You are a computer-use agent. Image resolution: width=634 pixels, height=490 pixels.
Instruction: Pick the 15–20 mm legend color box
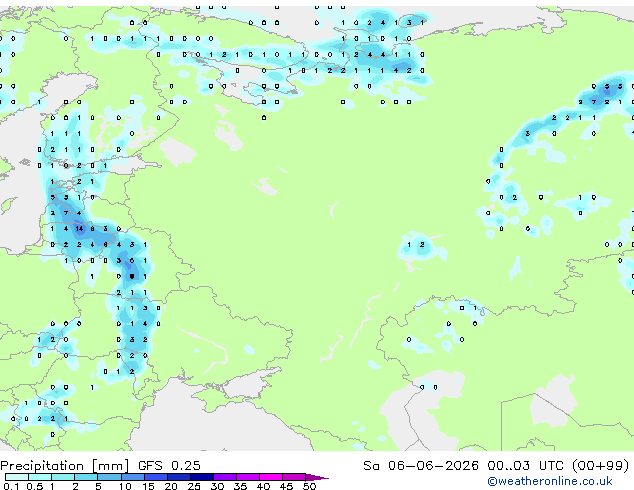coord(155,477)
